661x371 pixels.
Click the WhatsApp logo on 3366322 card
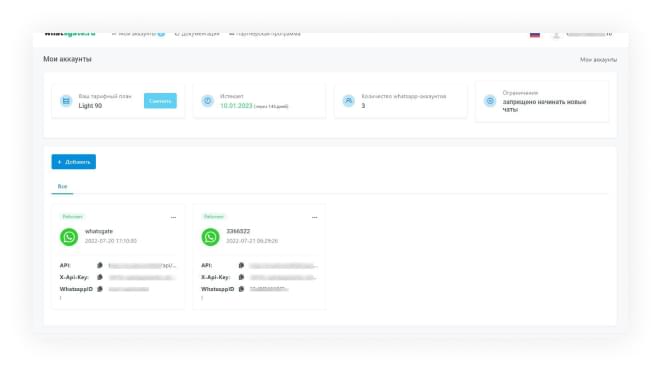pos(210,237)
